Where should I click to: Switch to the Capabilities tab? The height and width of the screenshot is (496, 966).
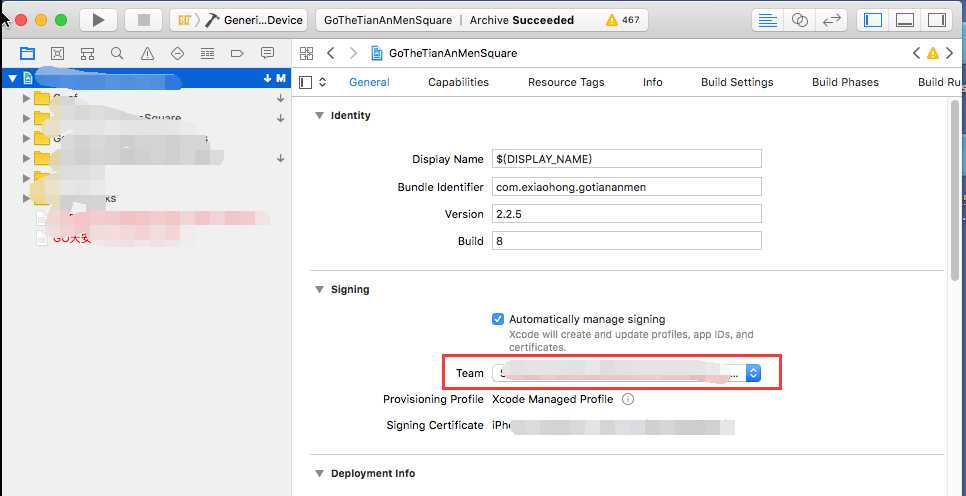(458, 82)
